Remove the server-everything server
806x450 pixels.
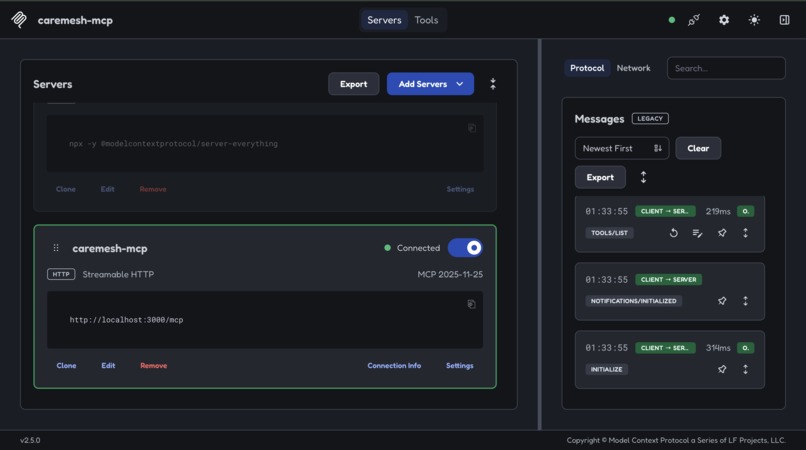(153, 189)
